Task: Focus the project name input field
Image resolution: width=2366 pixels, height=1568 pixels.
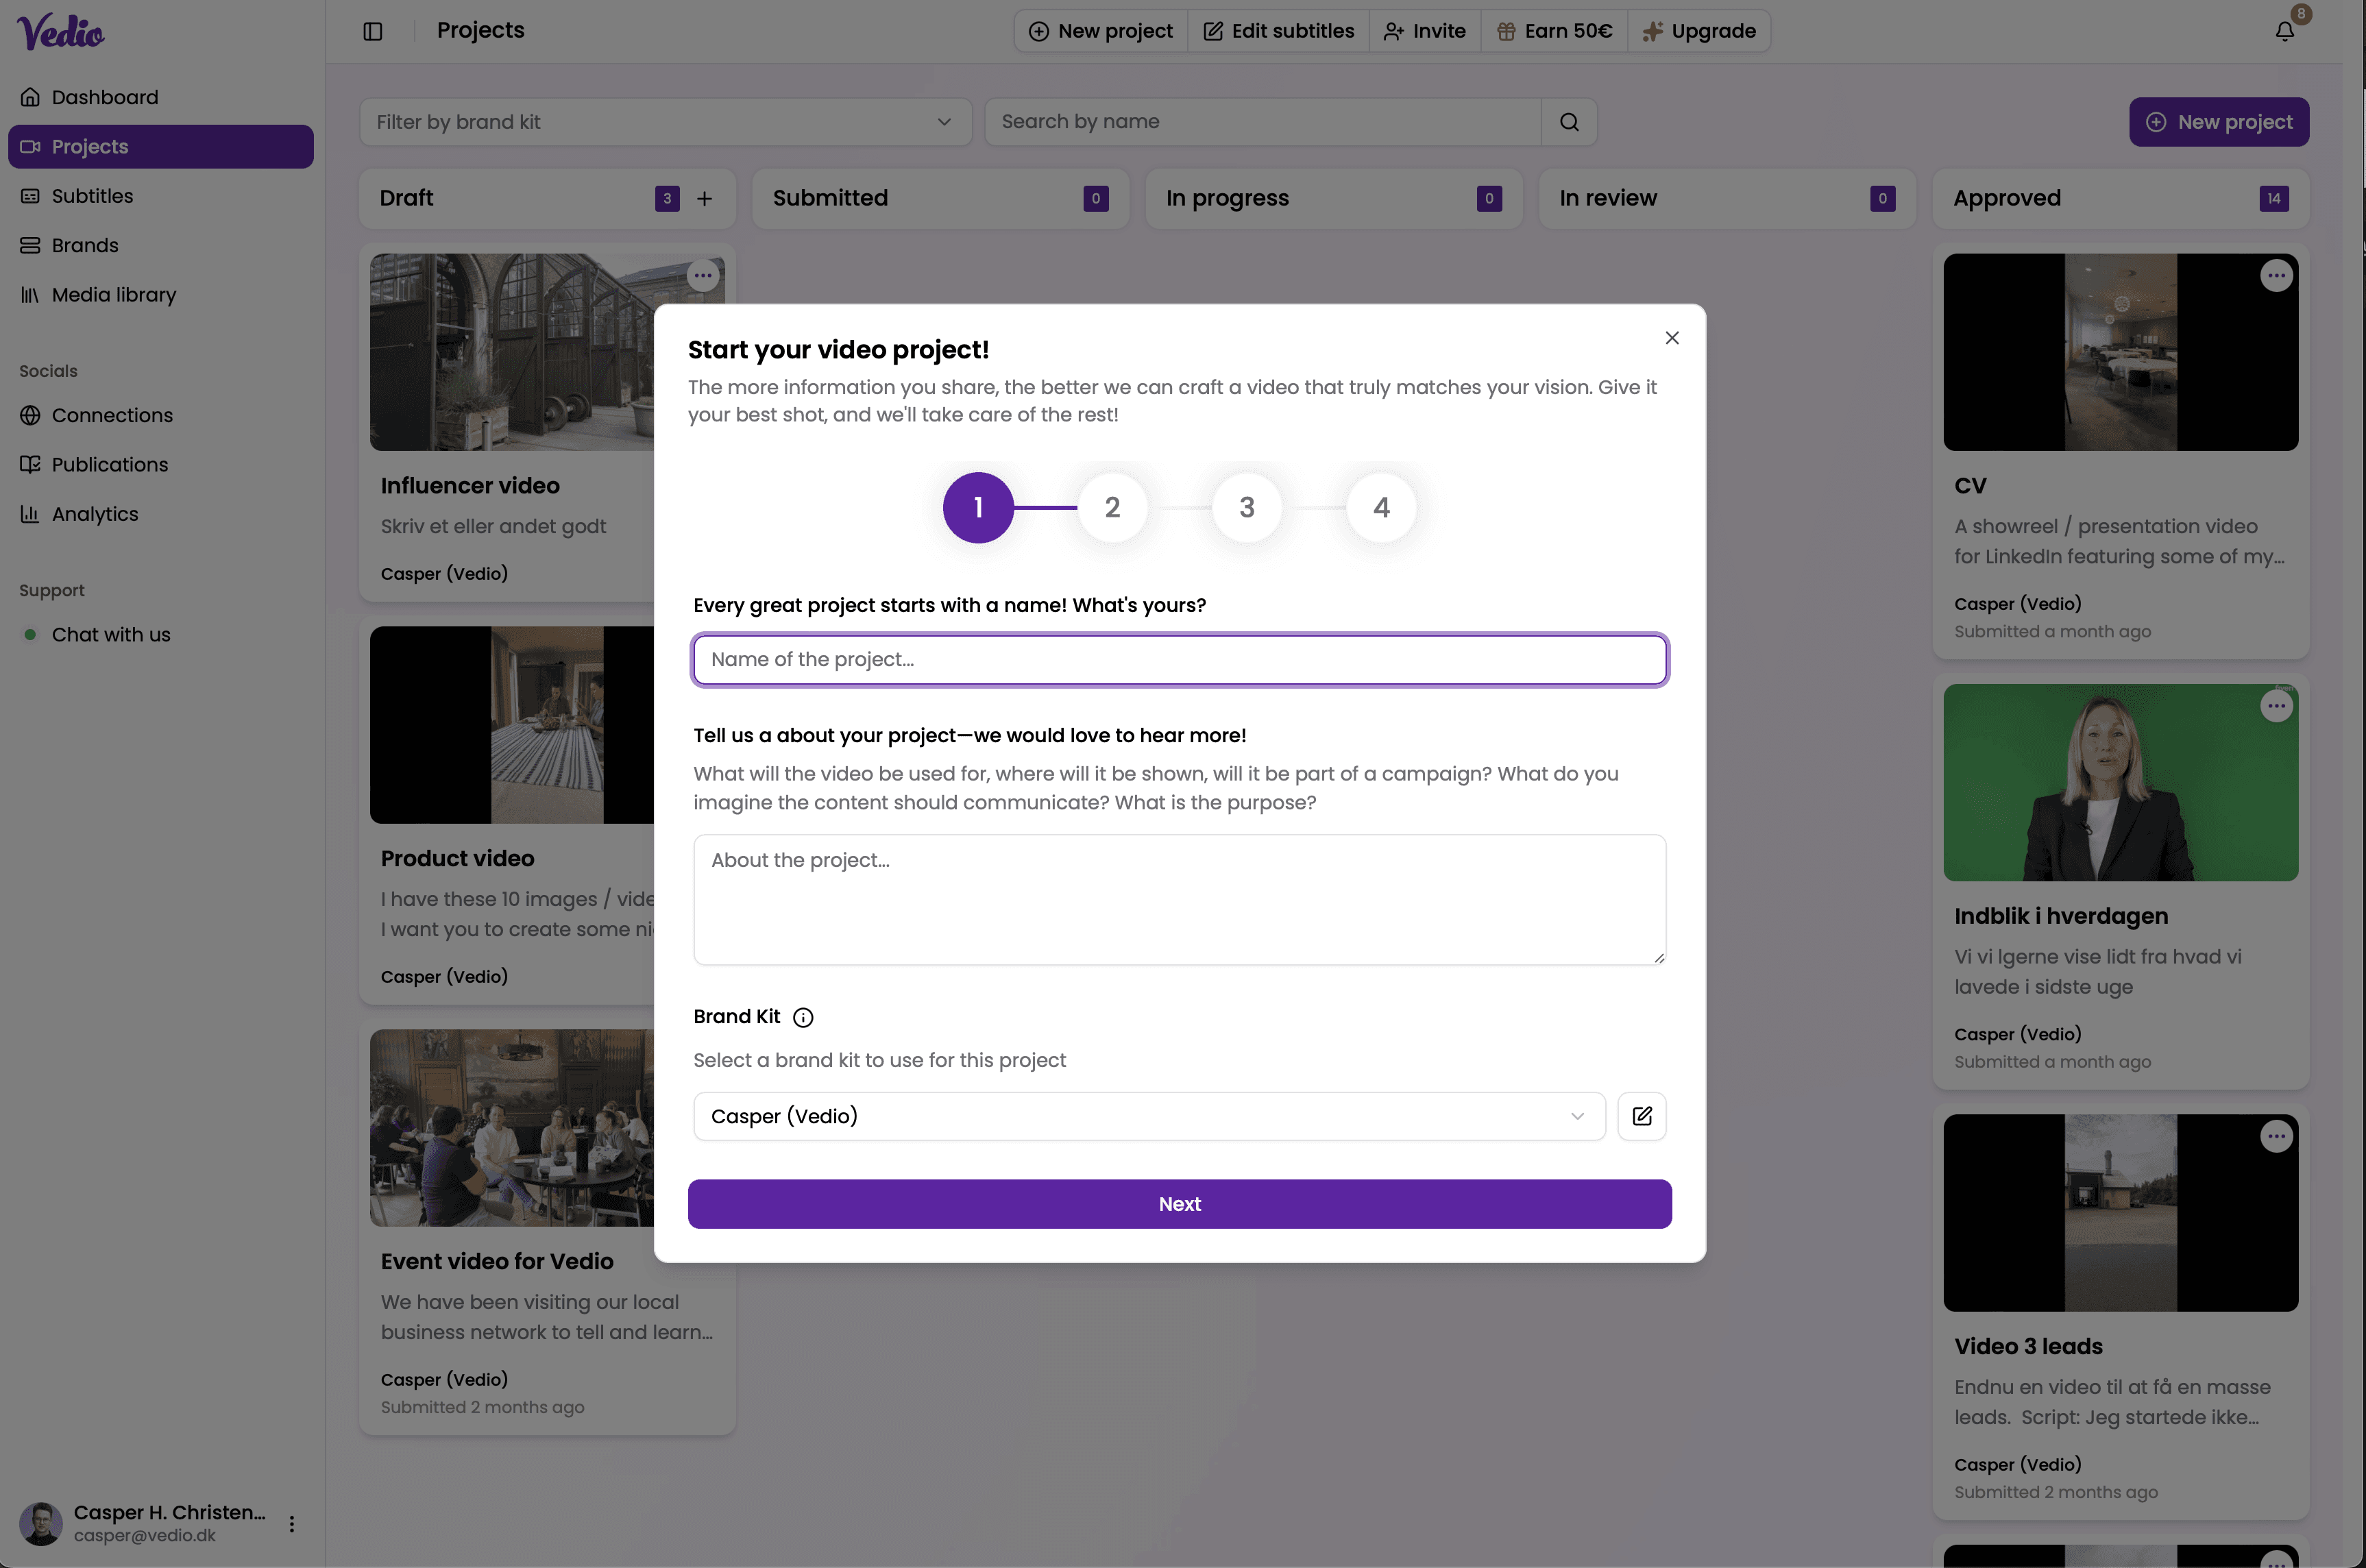Action: pyautogui.click(x=1179, y=660)
